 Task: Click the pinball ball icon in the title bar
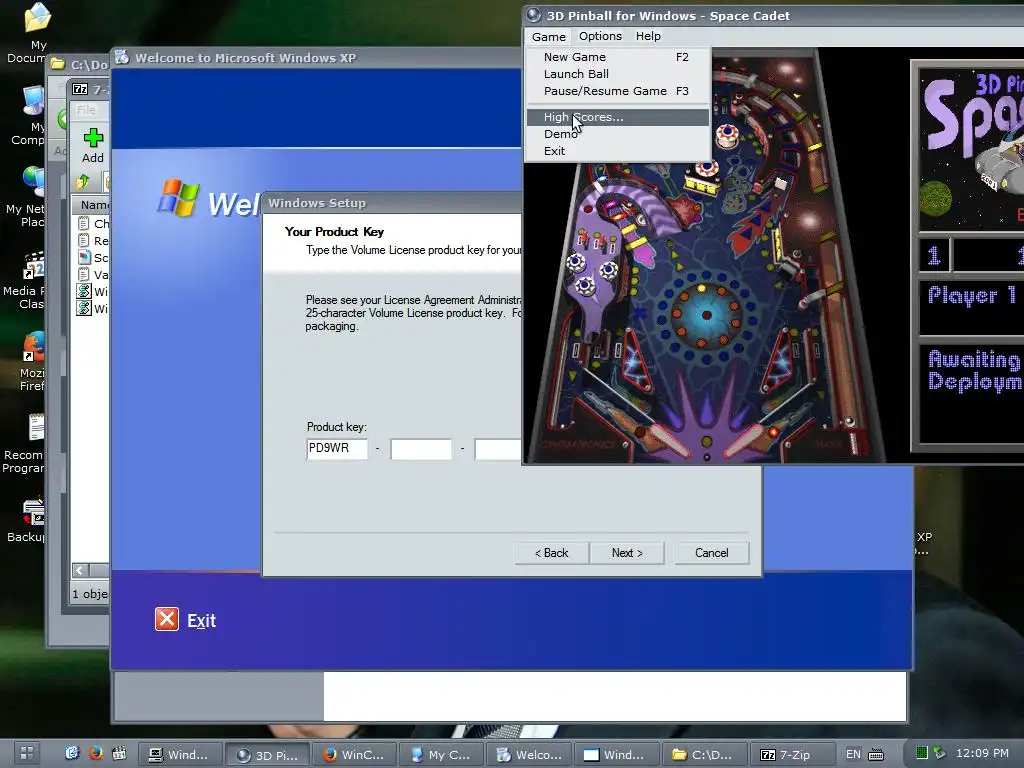click(534, 15)
